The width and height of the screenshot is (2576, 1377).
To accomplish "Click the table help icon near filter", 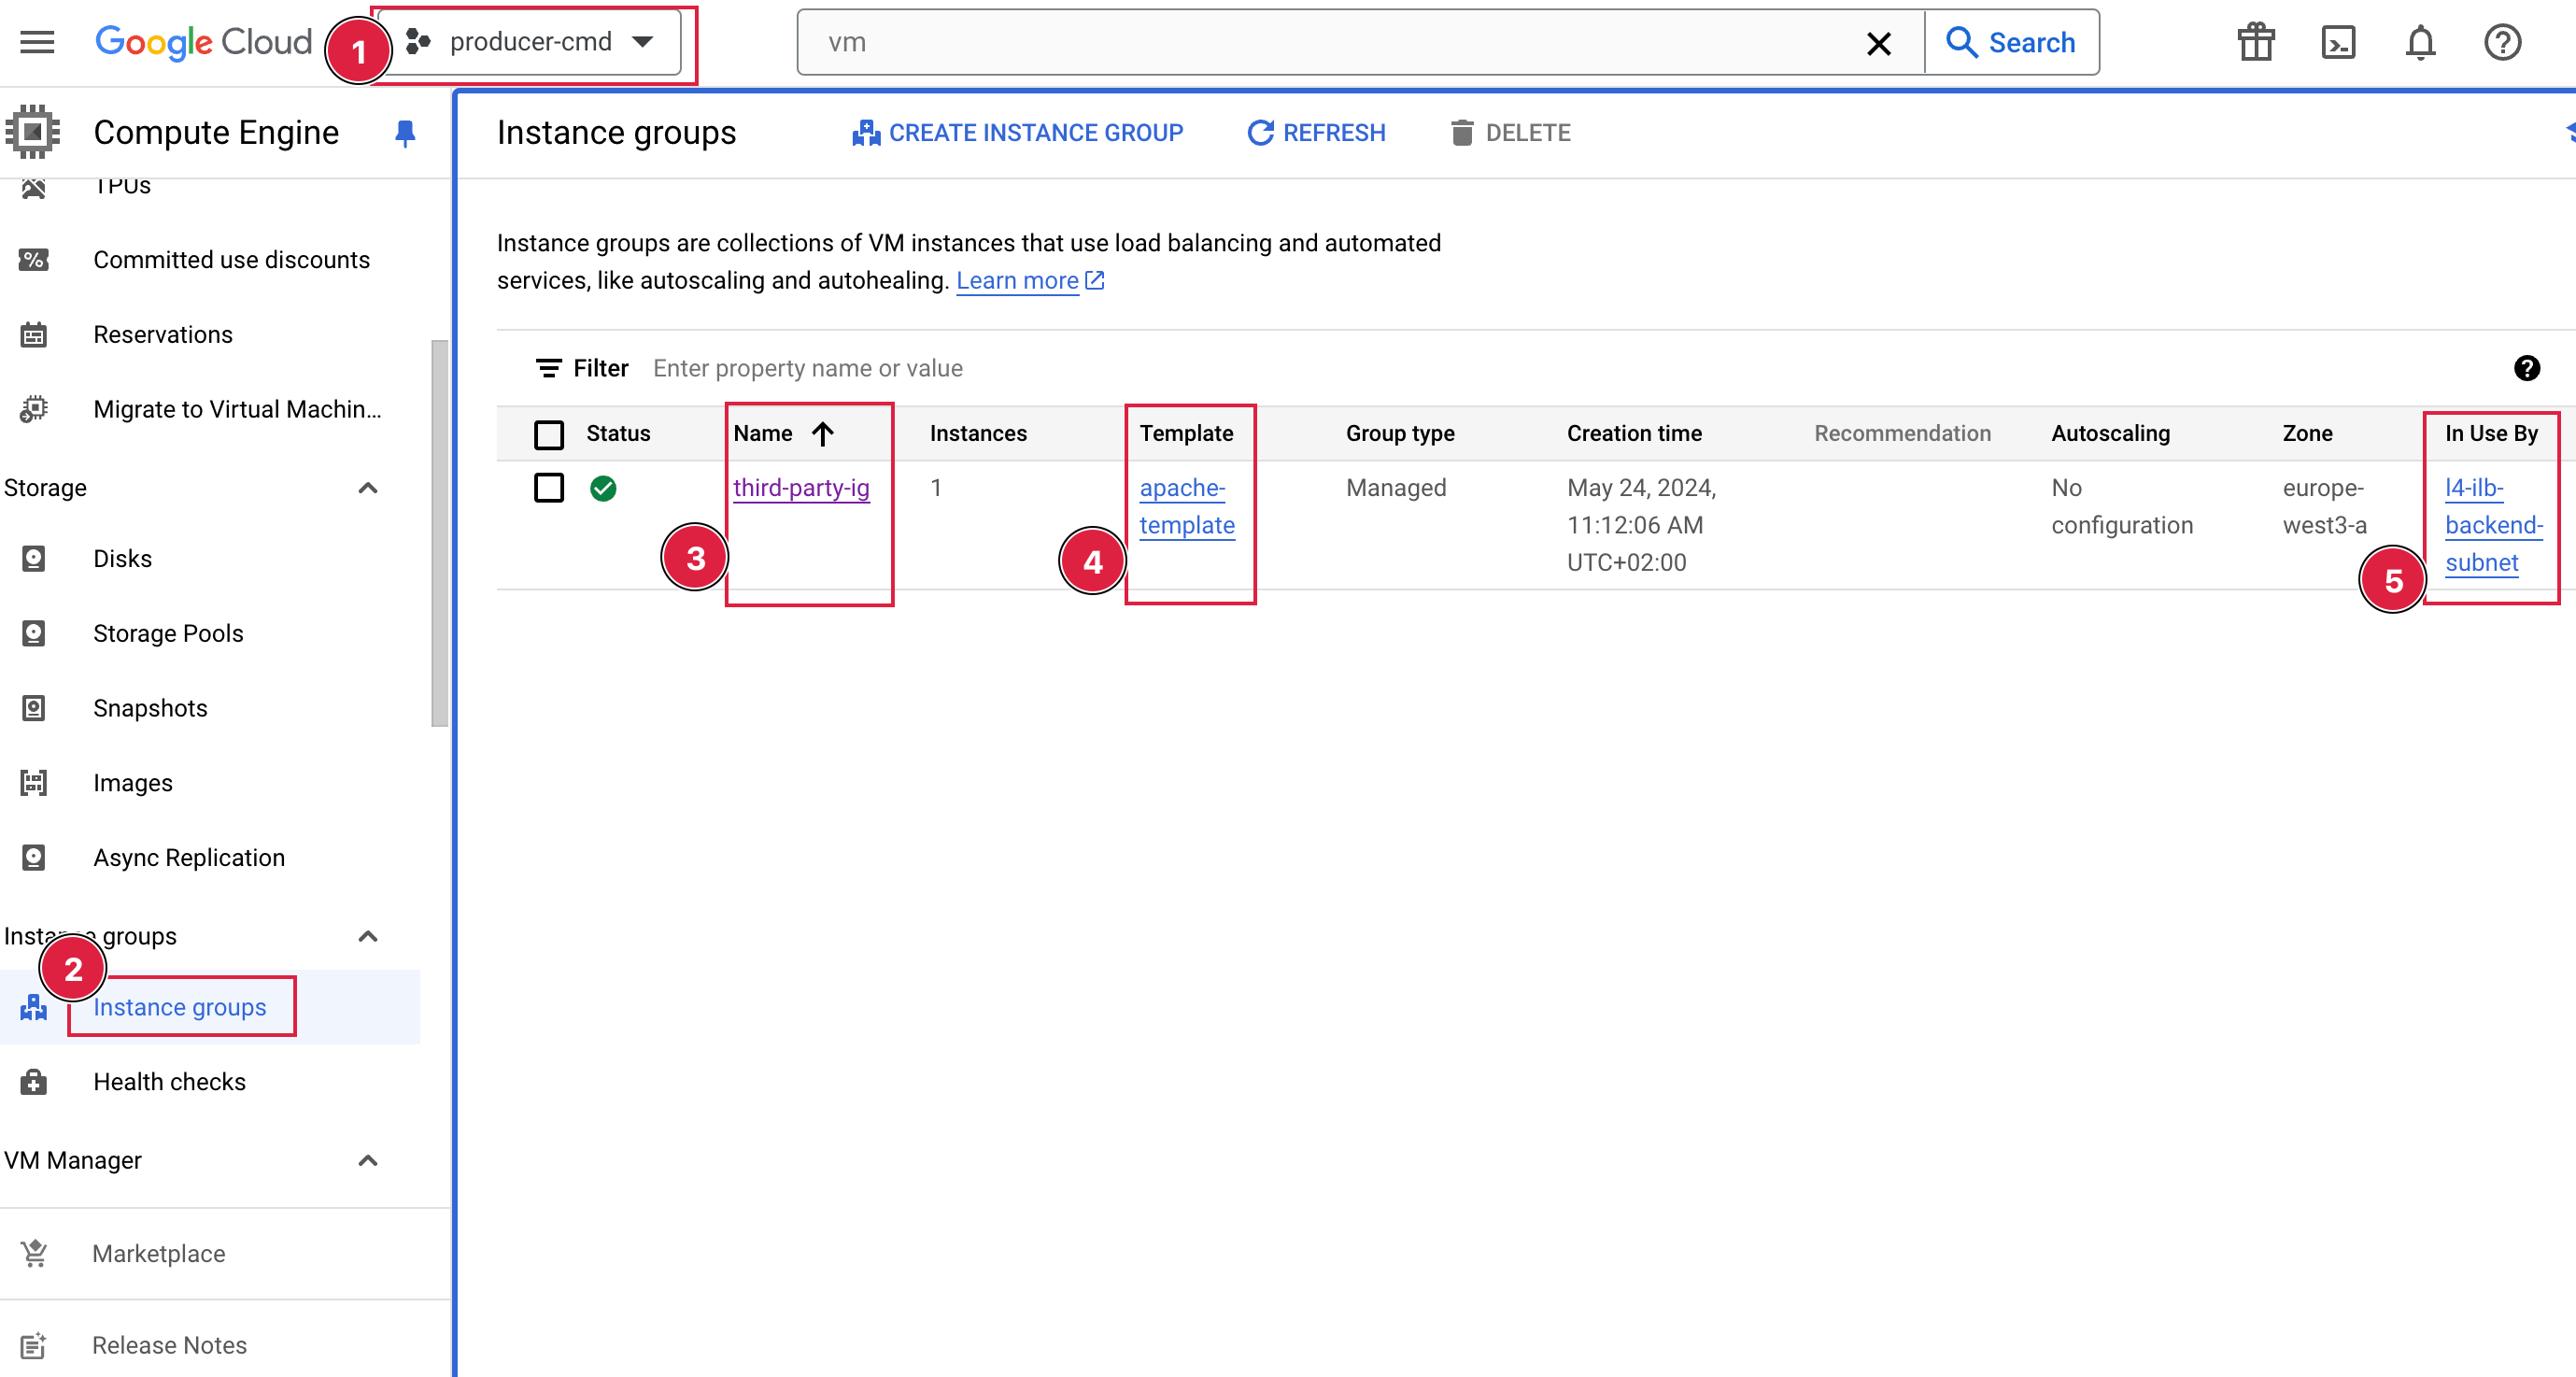I will 2526,368.
